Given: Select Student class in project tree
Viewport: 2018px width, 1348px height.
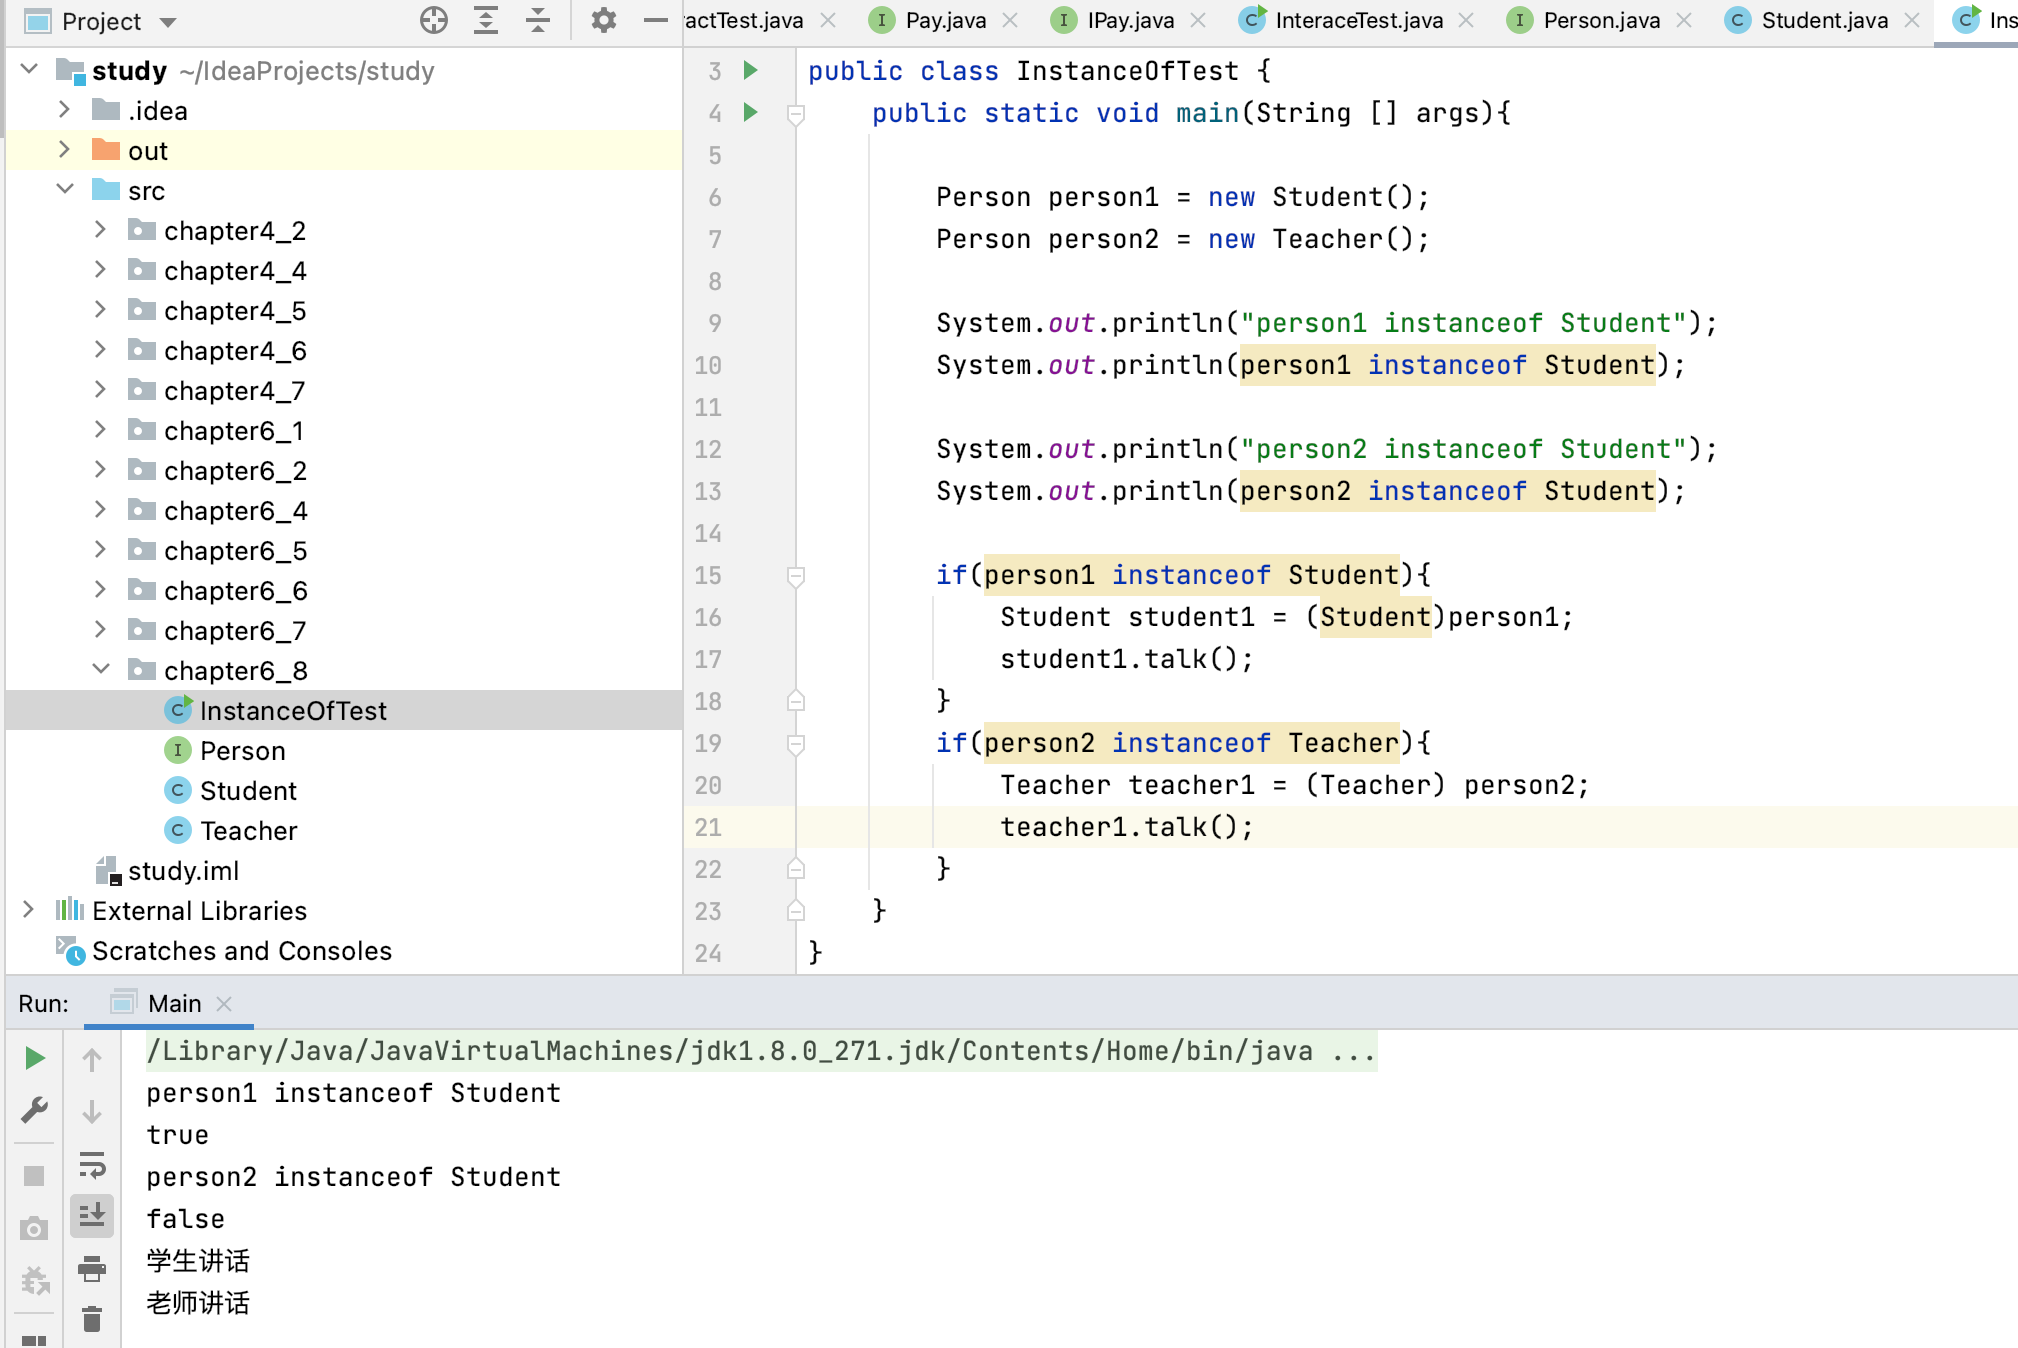Looking at the screenshot, I should click(344, 790).
